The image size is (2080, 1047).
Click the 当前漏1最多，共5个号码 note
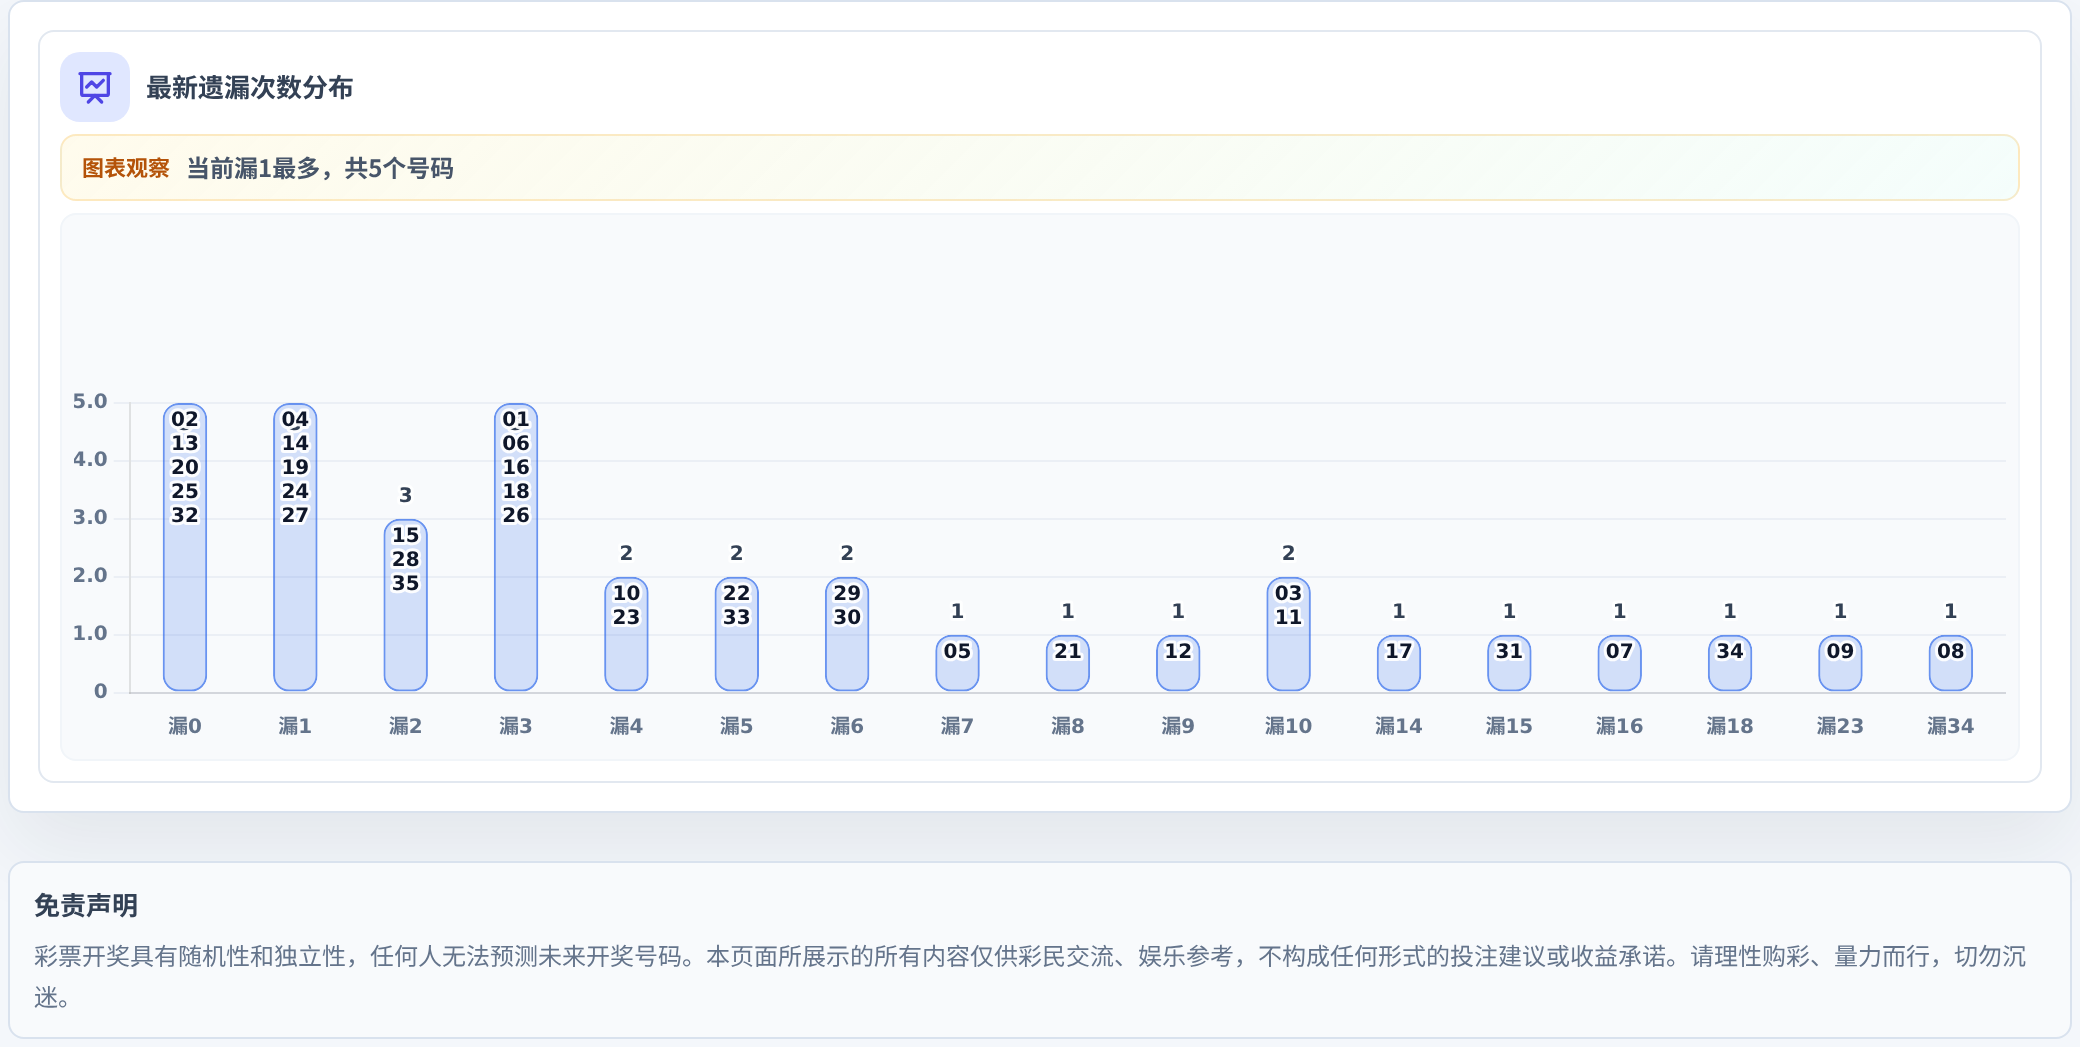[320, 168]
